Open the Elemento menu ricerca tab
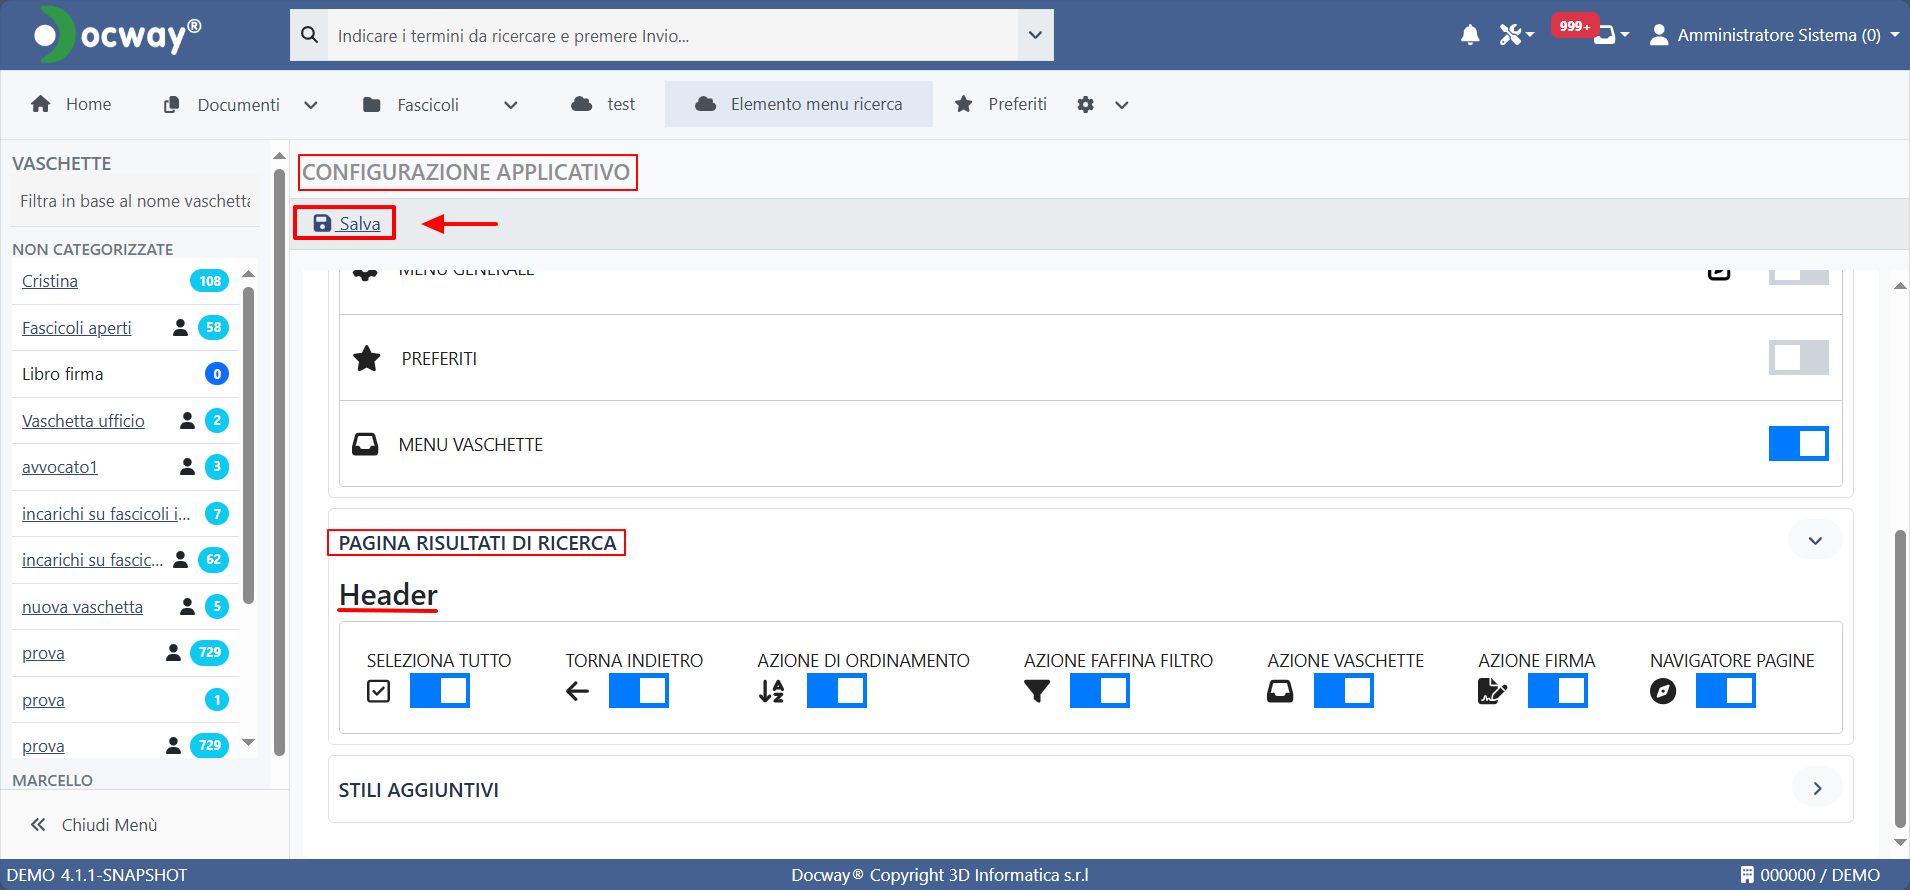The width and height of the screenshot is (1910, 890). (799, 104)
